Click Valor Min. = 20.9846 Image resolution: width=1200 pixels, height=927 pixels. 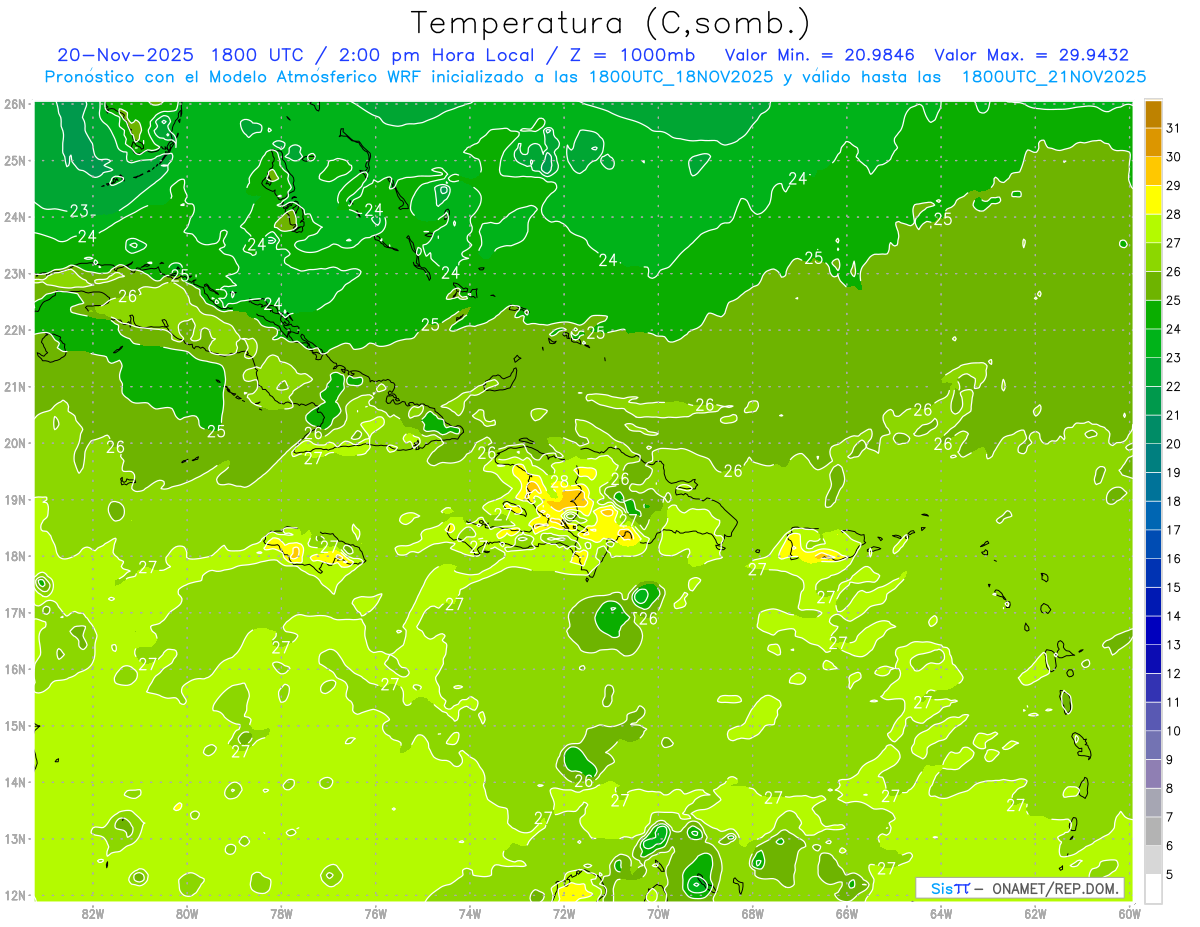(x=820, y=54)
